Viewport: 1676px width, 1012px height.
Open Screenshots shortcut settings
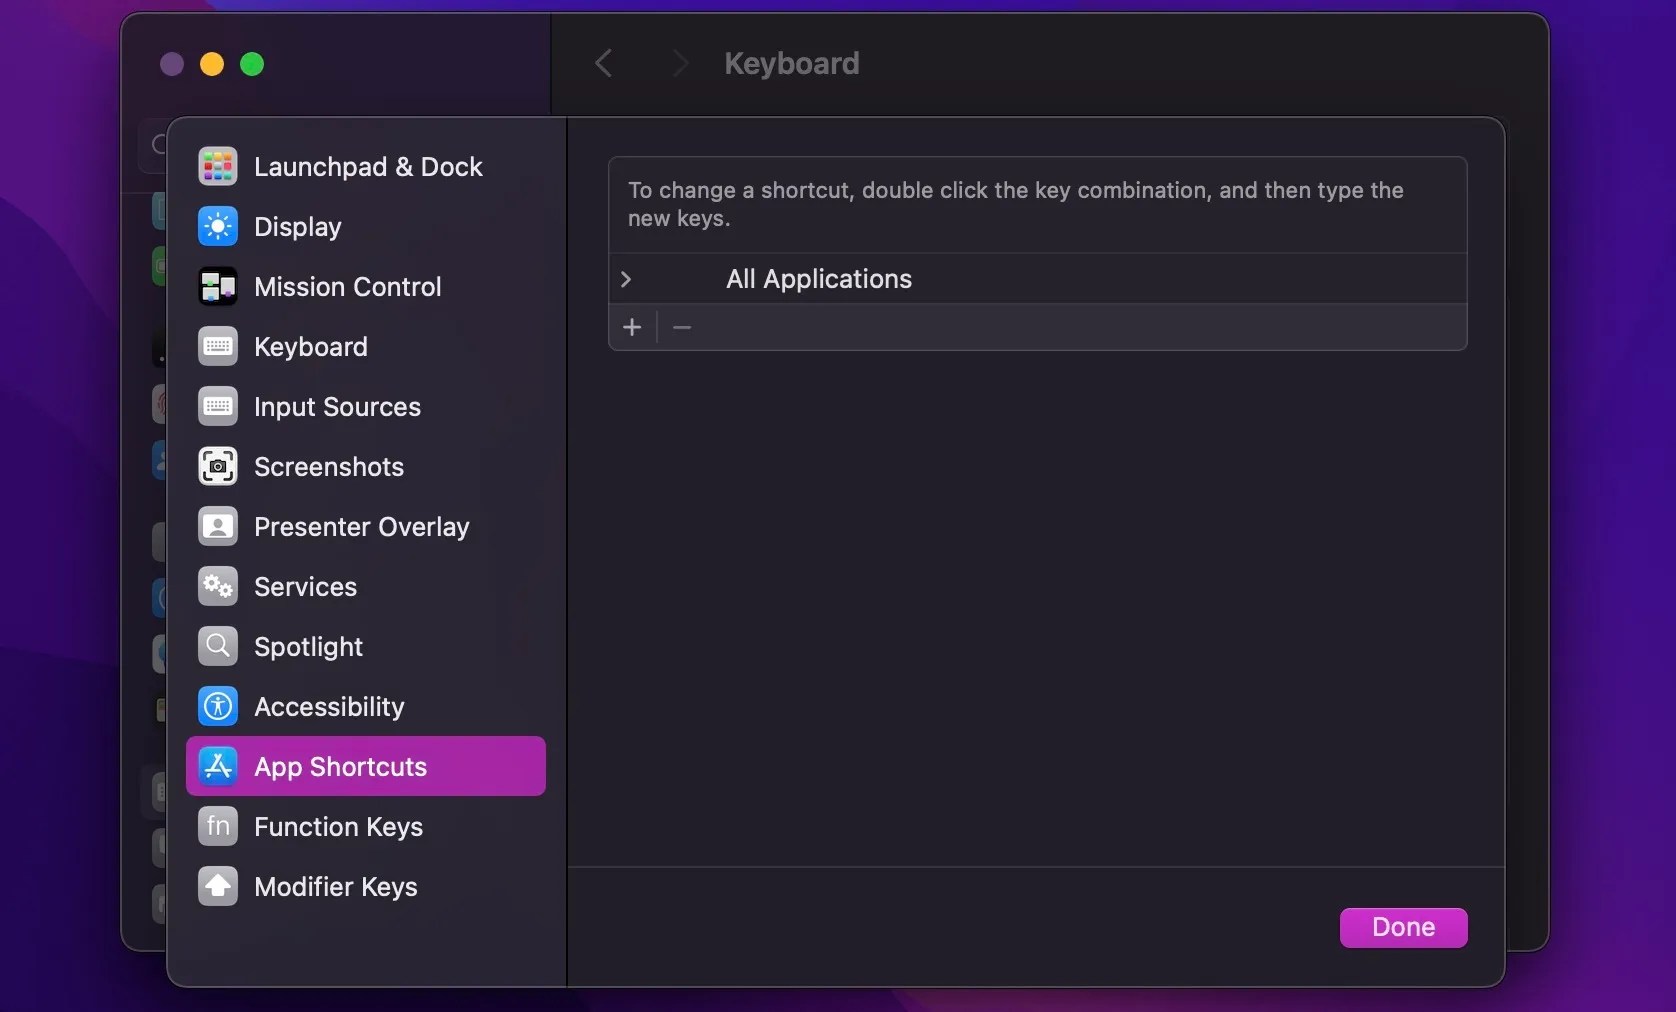click(x=328, y=466)
